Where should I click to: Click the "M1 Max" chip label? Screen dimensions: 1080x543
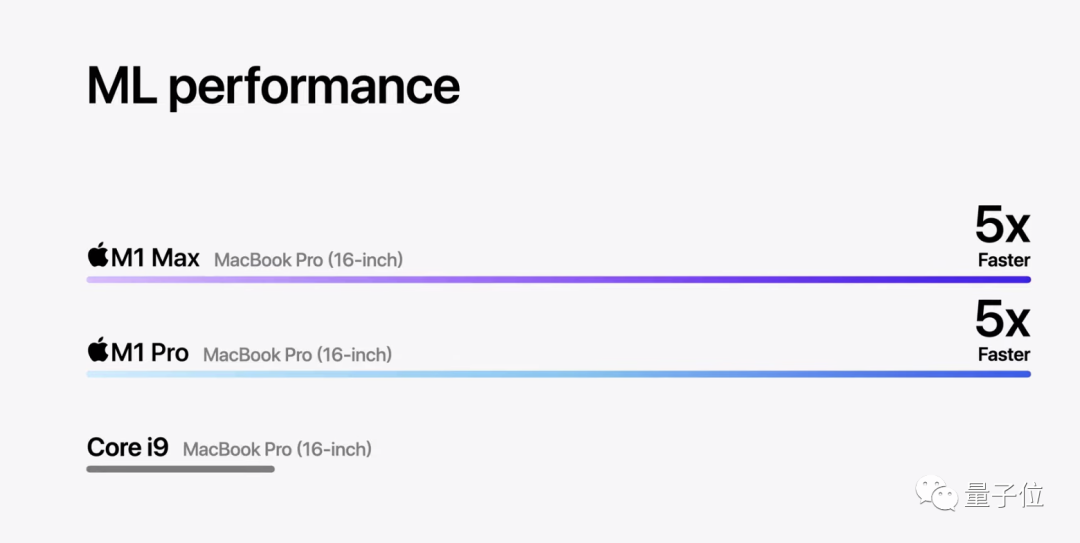coord(155,258)
